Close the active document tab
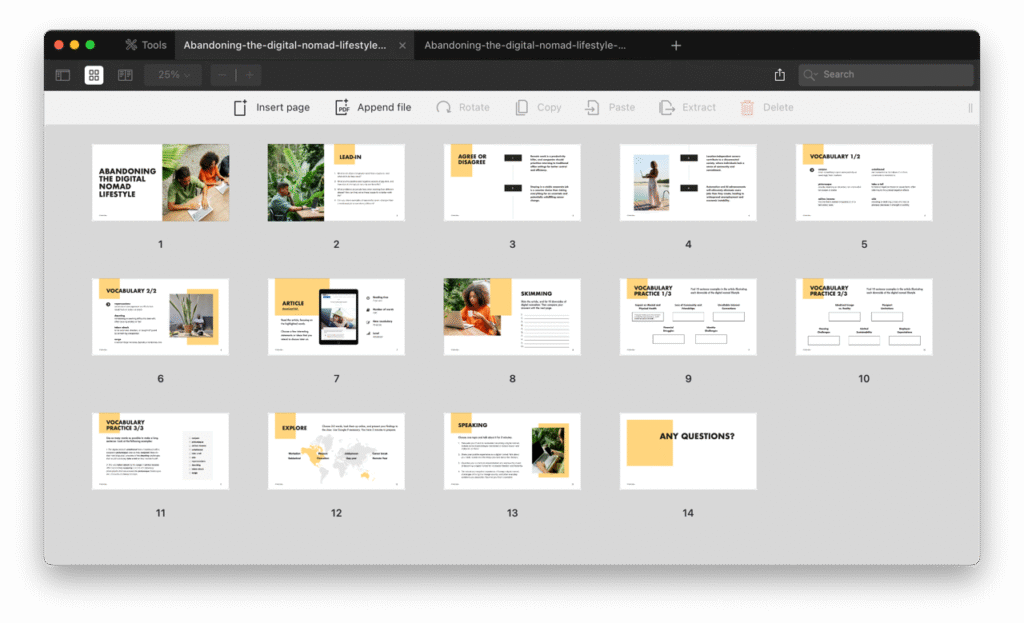 point(403,46)
